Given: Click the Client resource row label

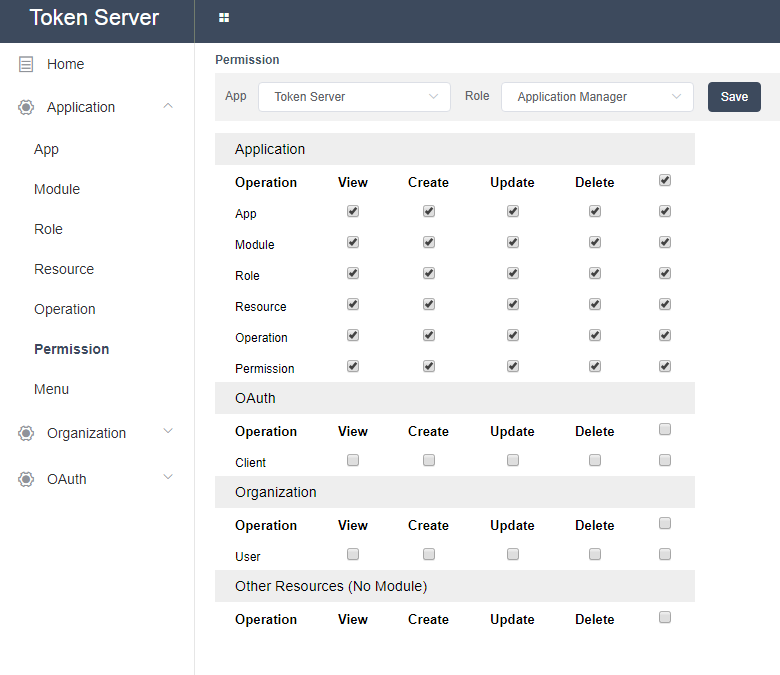Looking at the screenshot, I should [250, 463].
